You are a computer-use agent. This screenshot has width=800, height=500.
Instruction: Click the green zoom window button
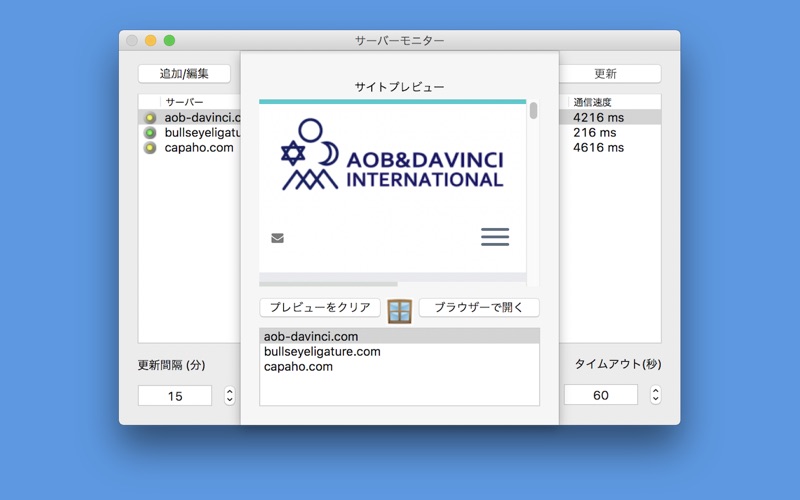pyautogui.click(x=169, y=40)
